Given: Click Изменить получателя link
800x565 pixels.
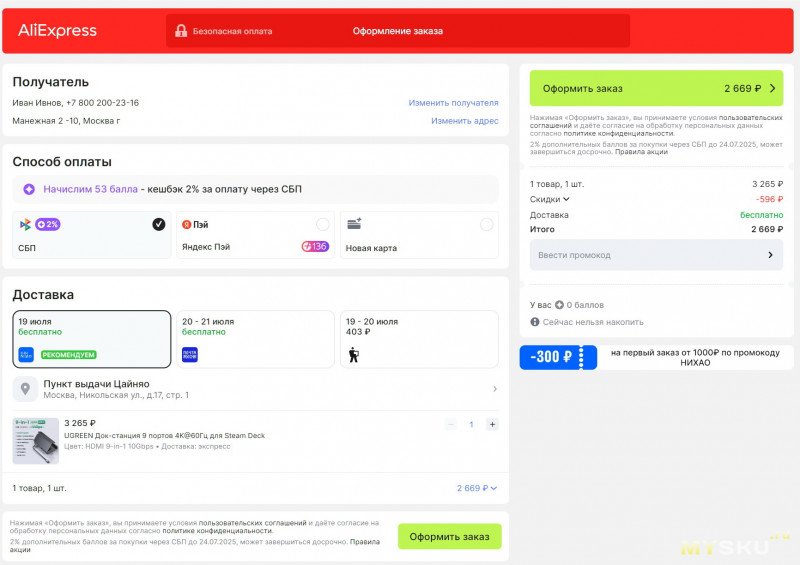Looking at the screenshot, I should [453, 103].
